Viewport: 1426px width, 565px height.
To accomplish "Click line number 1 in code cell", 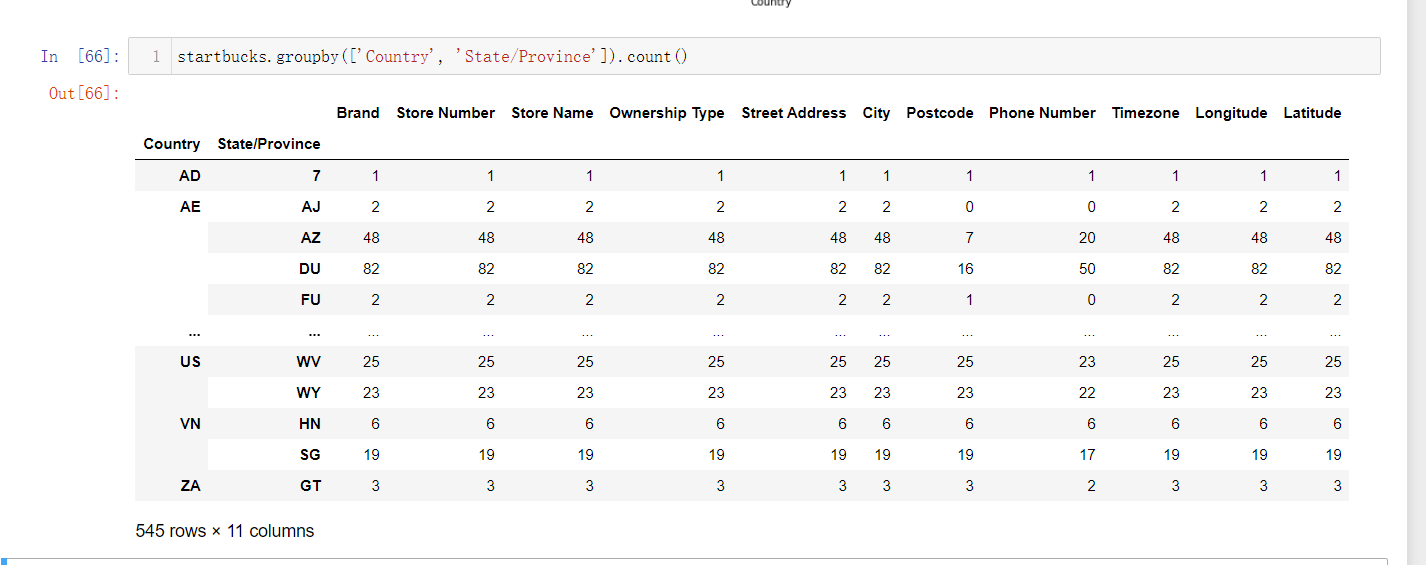I will tap(156, 57).
